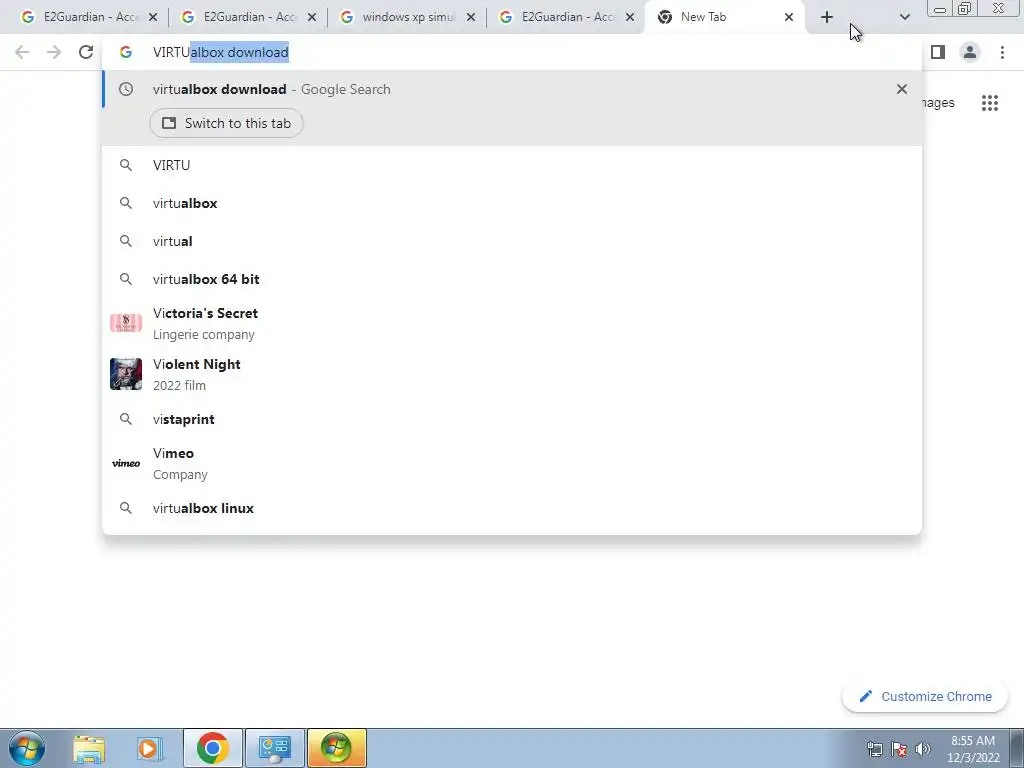This screenshot has width=1024, height=768.
Task: Open the tab search chevron dropdown
Action: (x=904, y=18)
